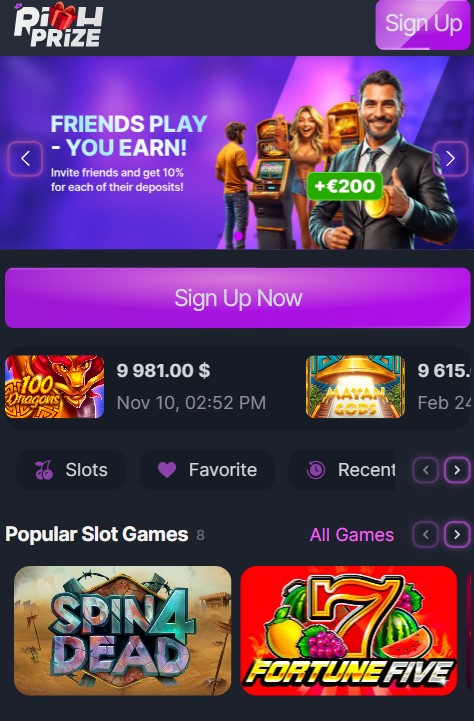
Task: Select the clock Recent icon
Action: pos(316,470)
